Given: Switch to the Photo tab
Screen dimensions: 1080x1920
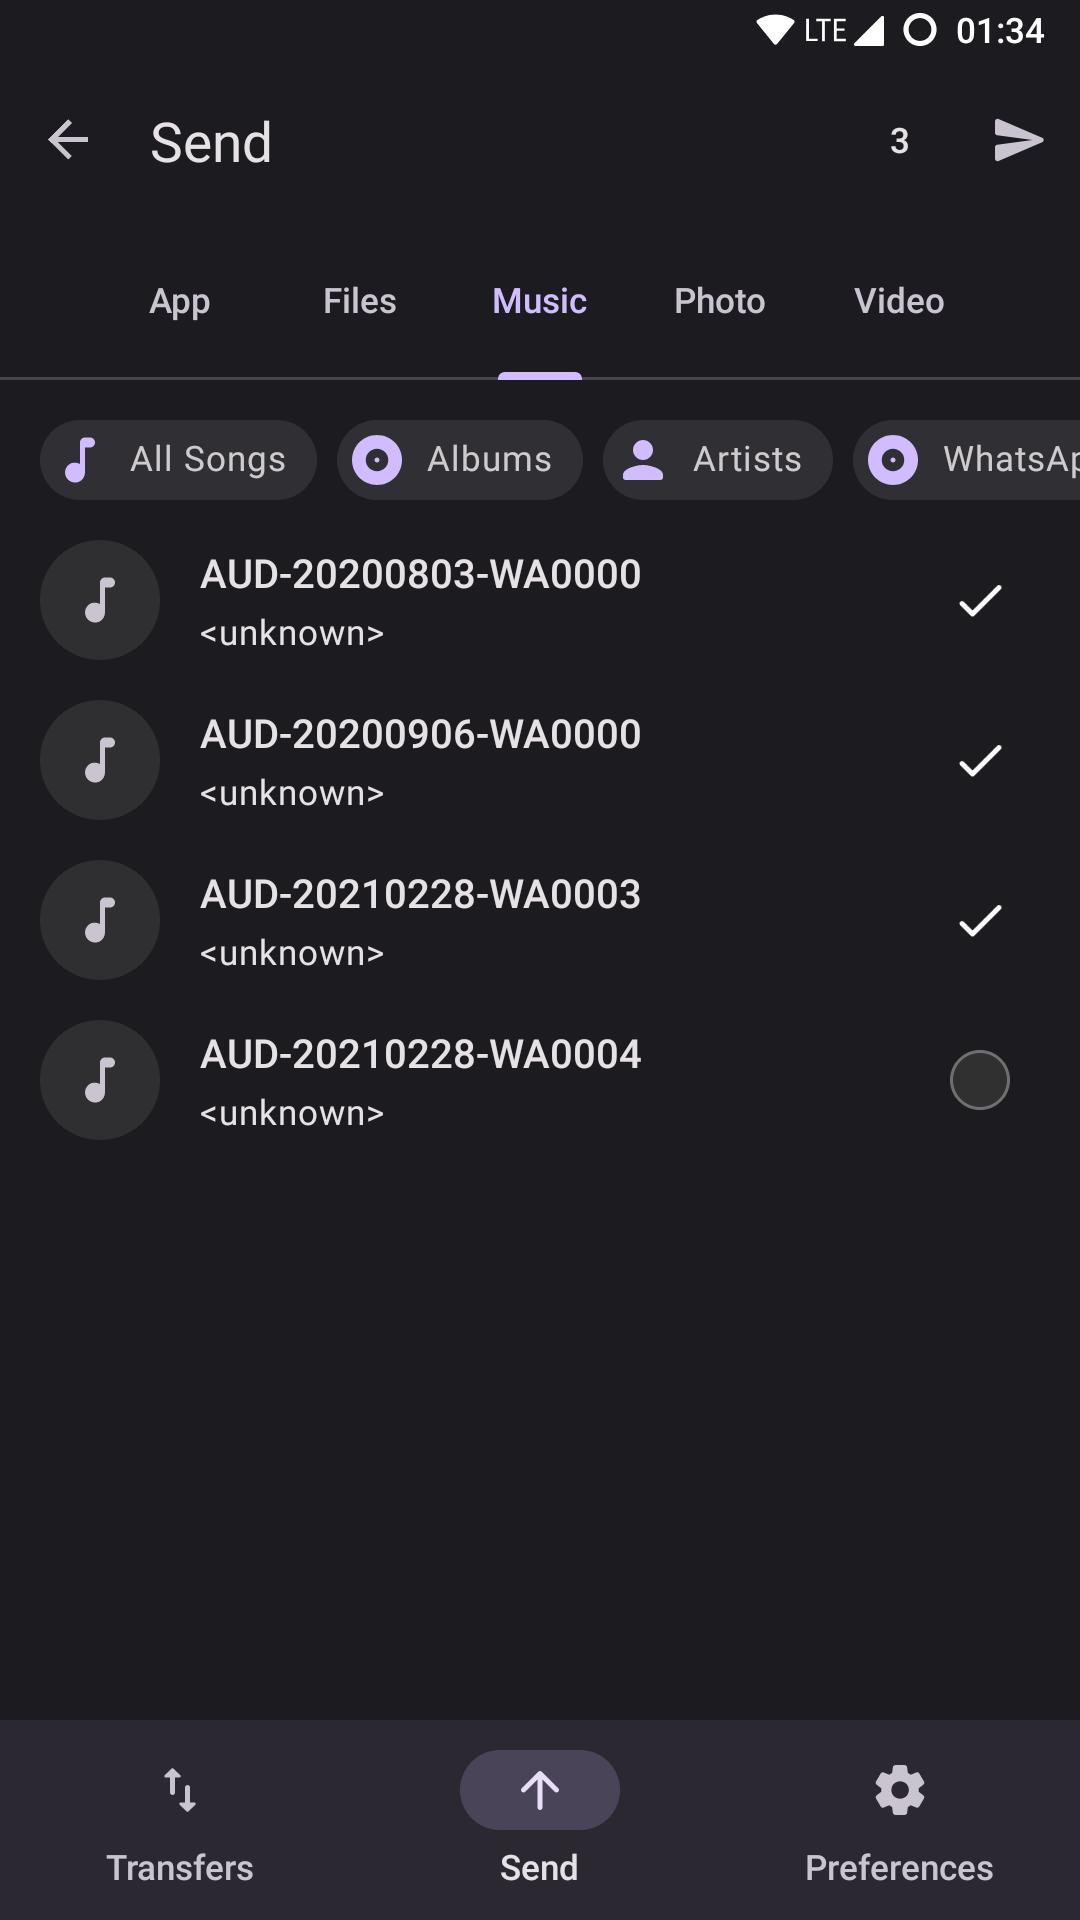Looking at the screenshot, I should coord(720,301).
